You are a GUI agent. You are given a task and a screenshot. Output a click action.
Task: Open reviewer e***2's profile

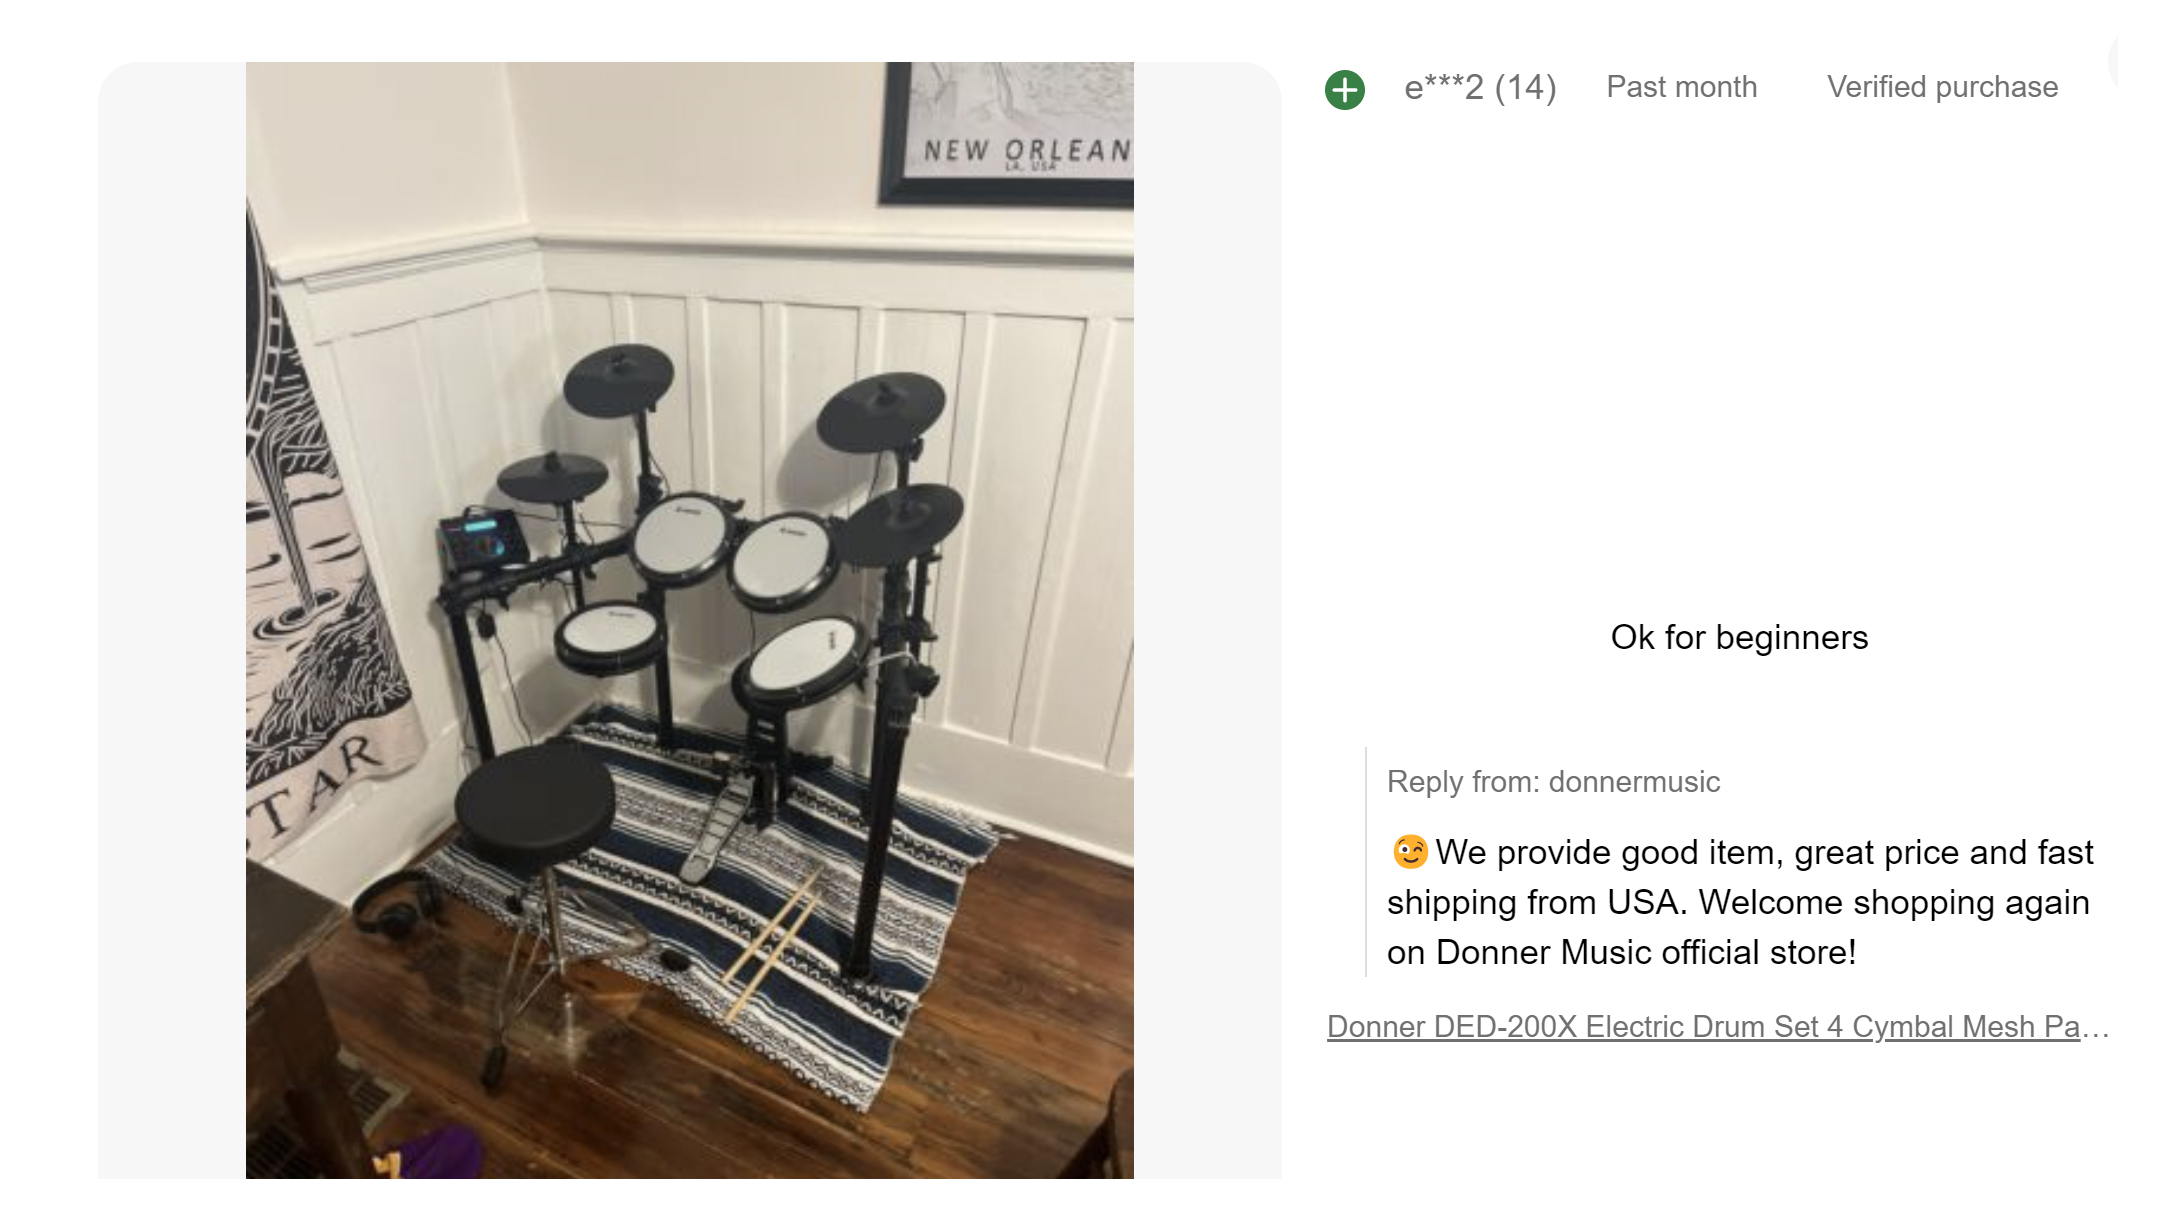(x=1442, y=88)
